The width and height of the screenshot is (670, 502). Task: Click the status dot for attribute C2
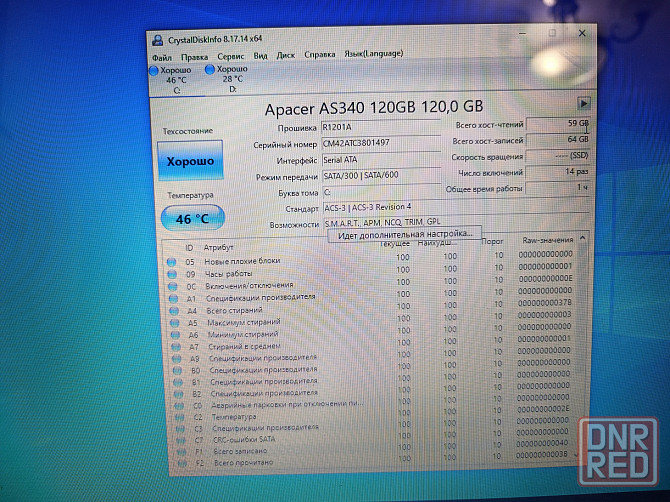[179, 417]
